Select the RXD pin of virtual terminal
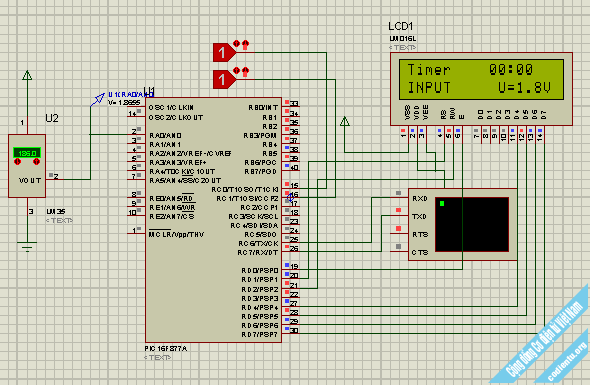Image resolution: width=590 pixels, height=385 pixels. (x=420, y=198)
